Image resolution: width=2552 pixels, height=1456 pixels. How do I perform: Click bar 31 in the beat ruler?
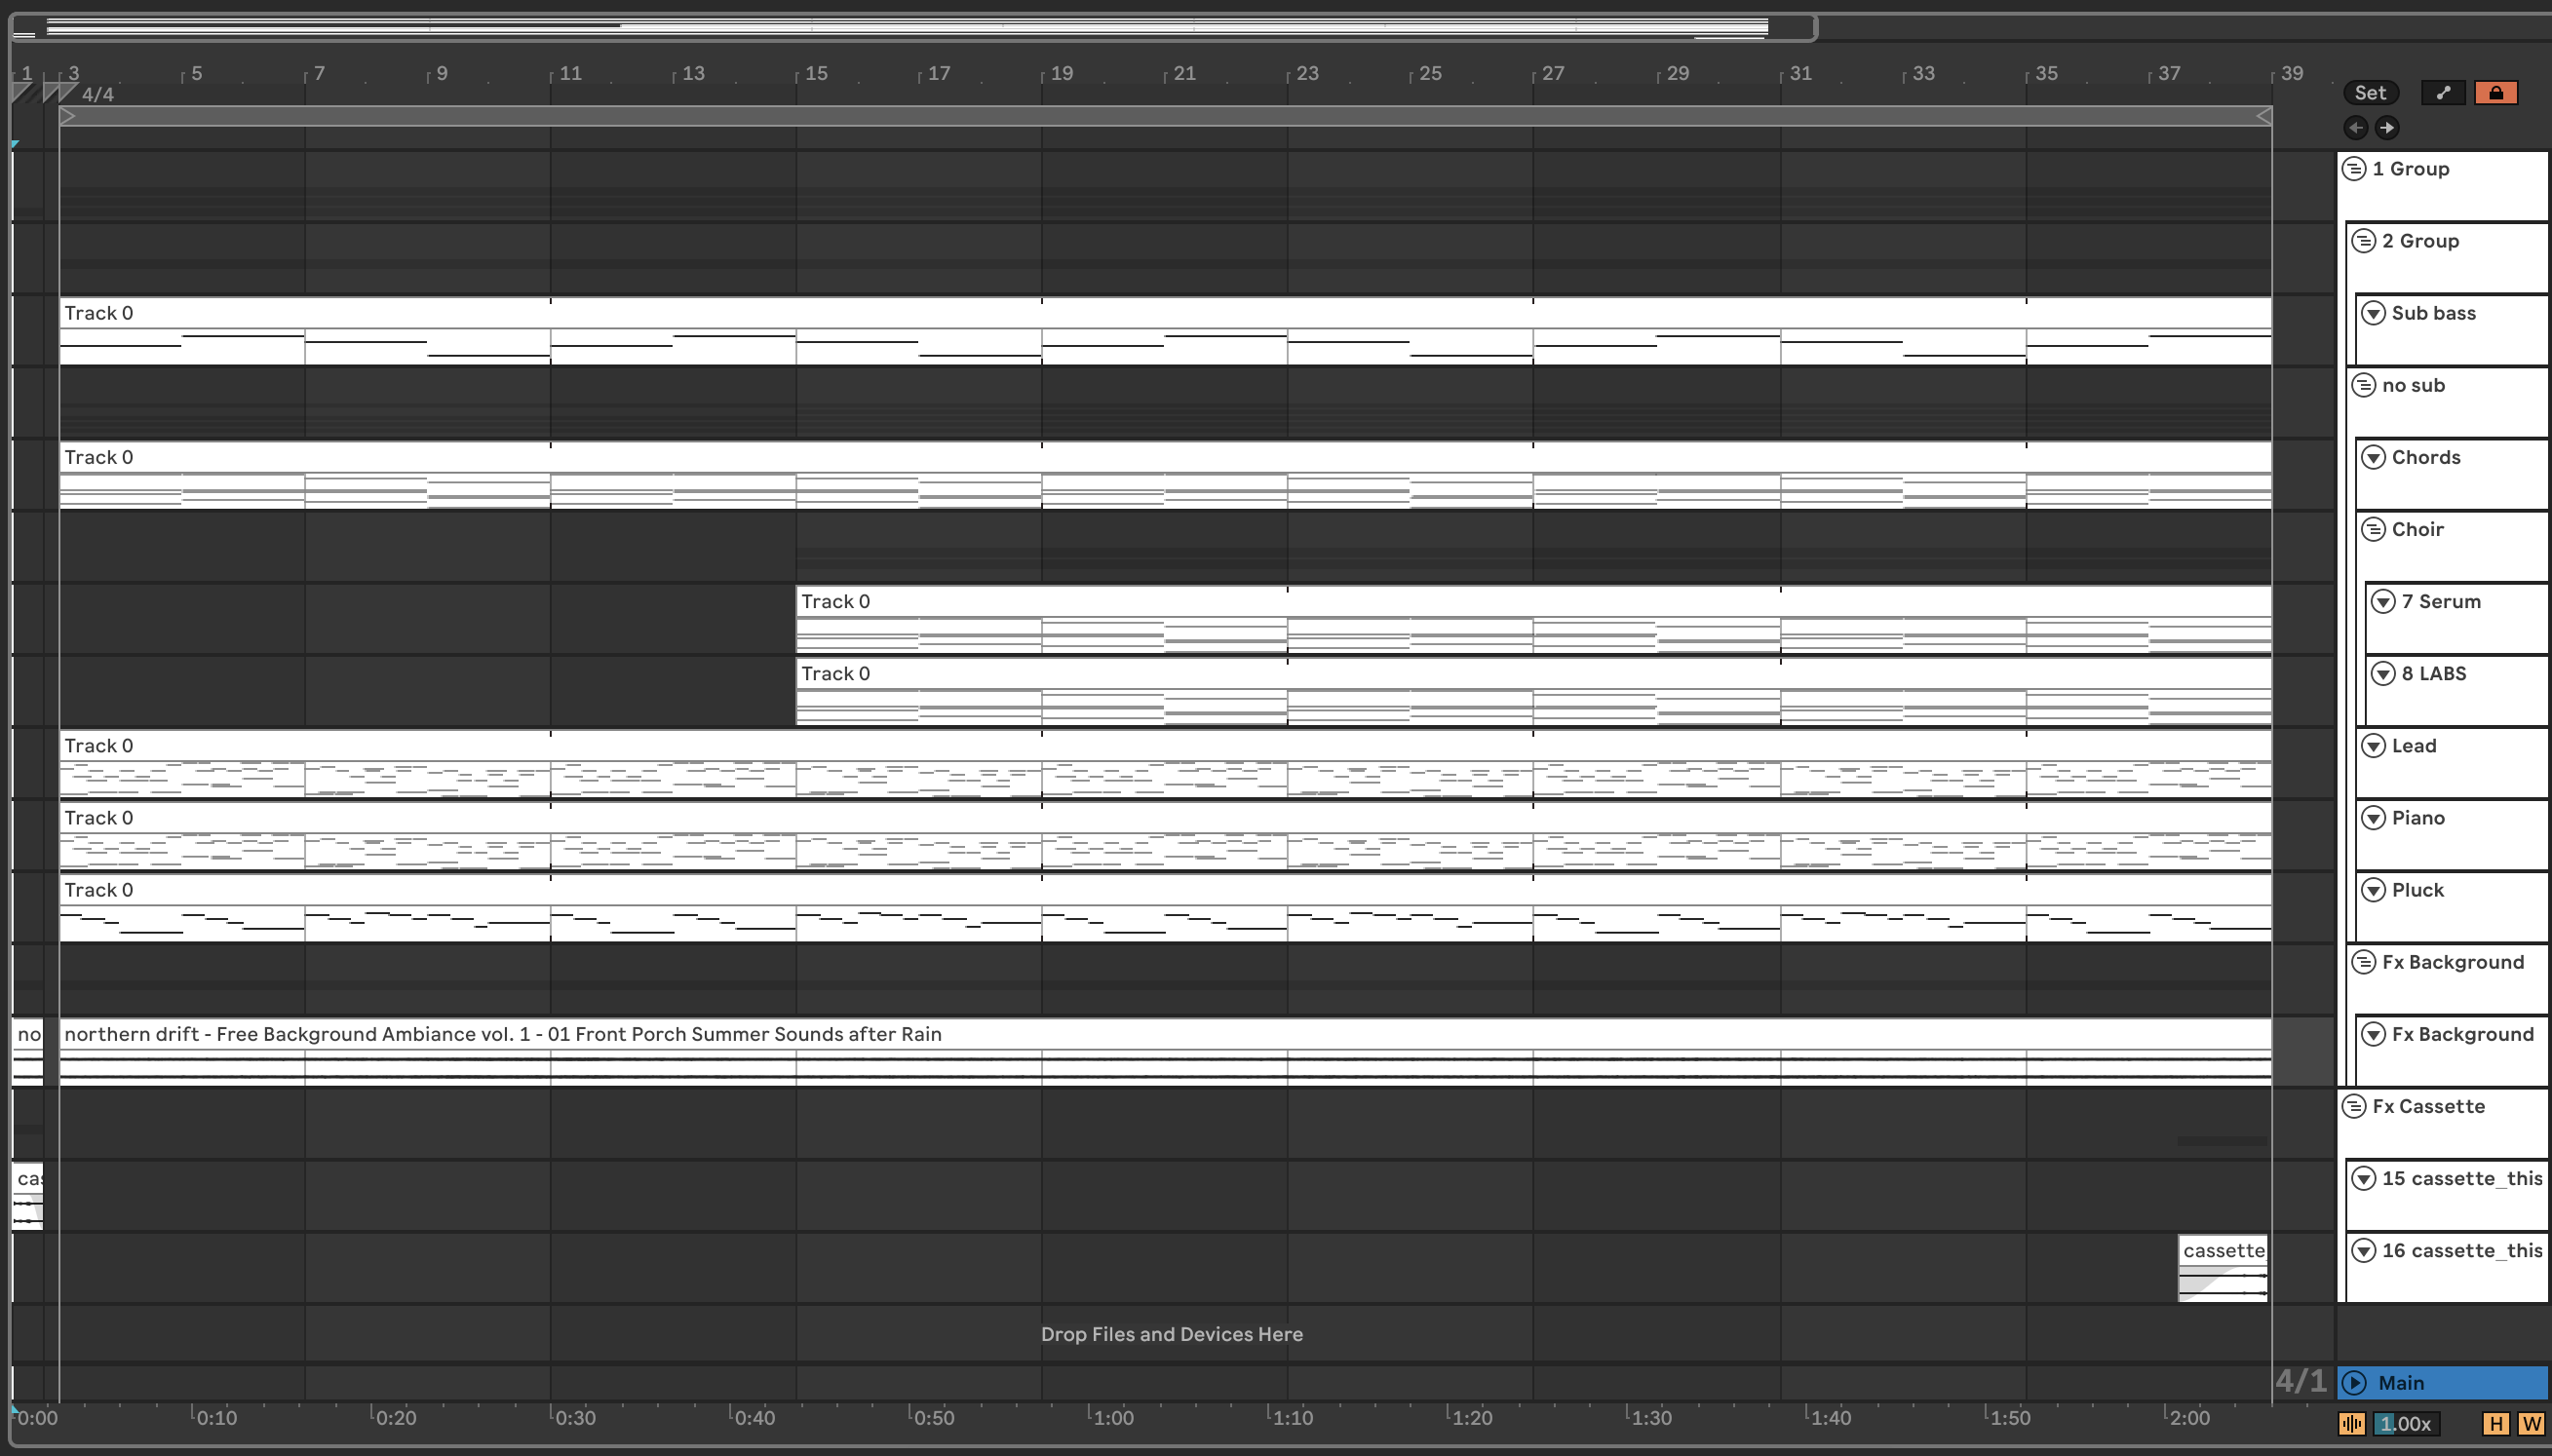[x=1800, y=73]
